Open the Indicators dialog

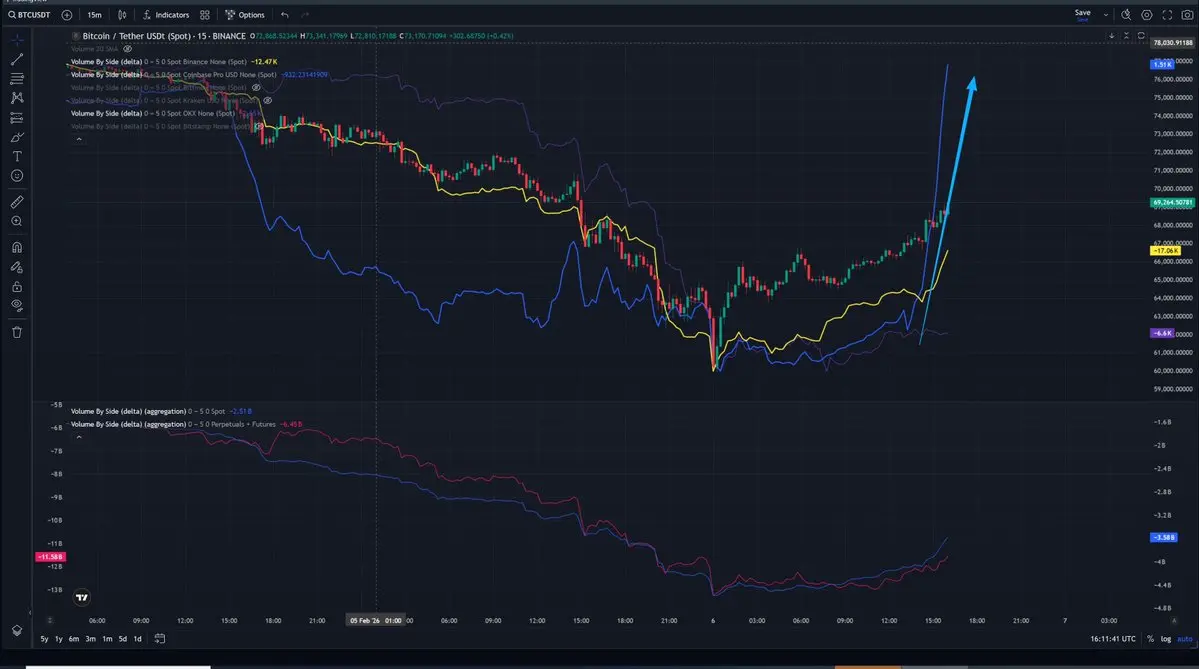coord(166,15)
